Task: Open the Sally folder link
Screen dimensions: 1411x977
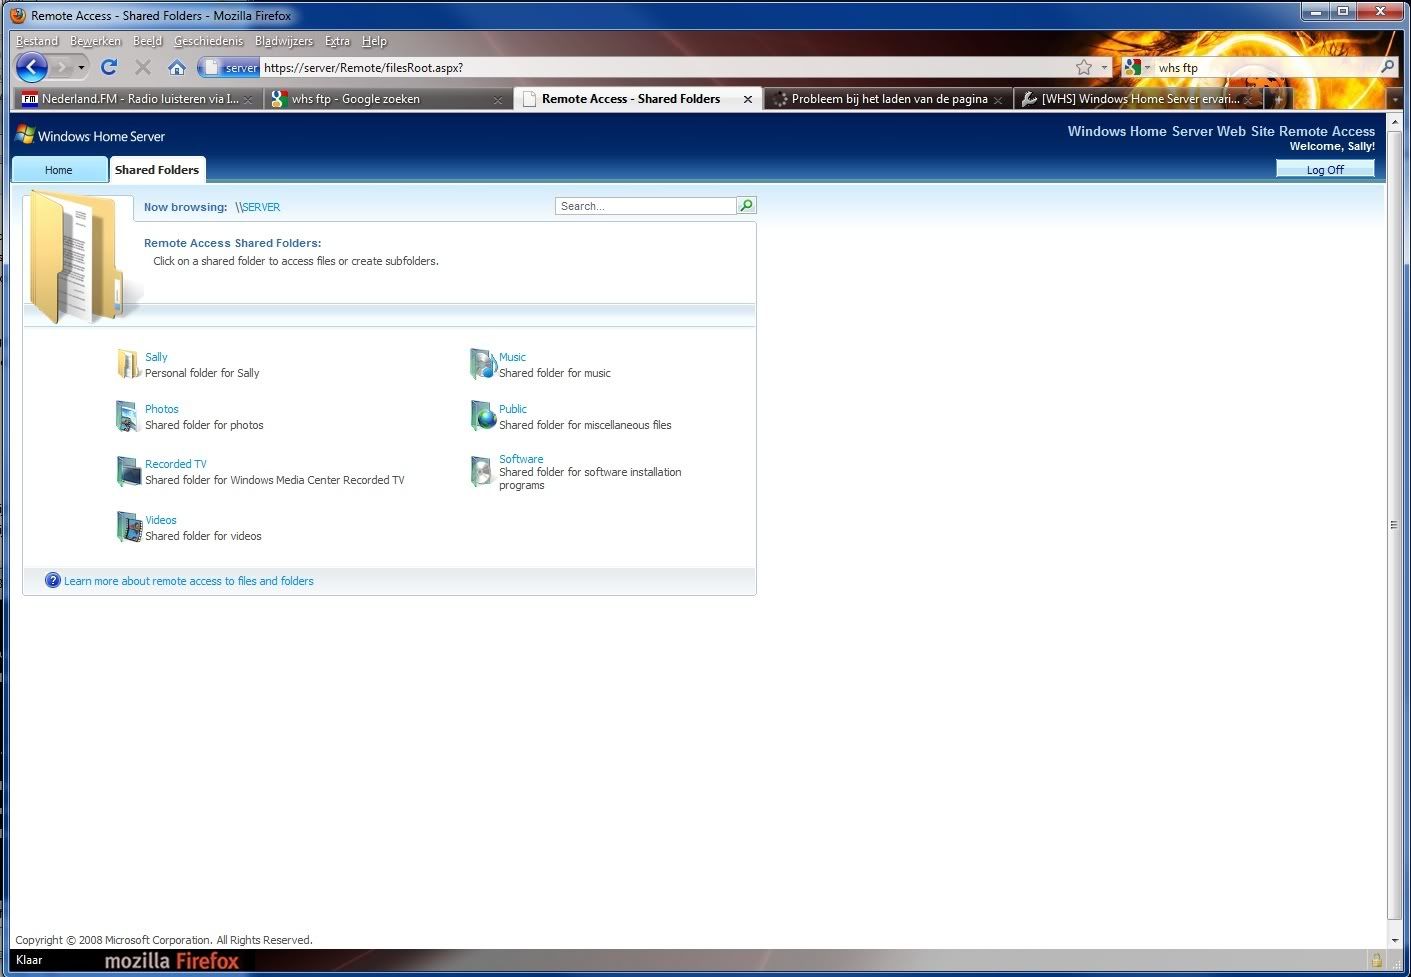Action: pyautogui.click(x=156, y=357)
